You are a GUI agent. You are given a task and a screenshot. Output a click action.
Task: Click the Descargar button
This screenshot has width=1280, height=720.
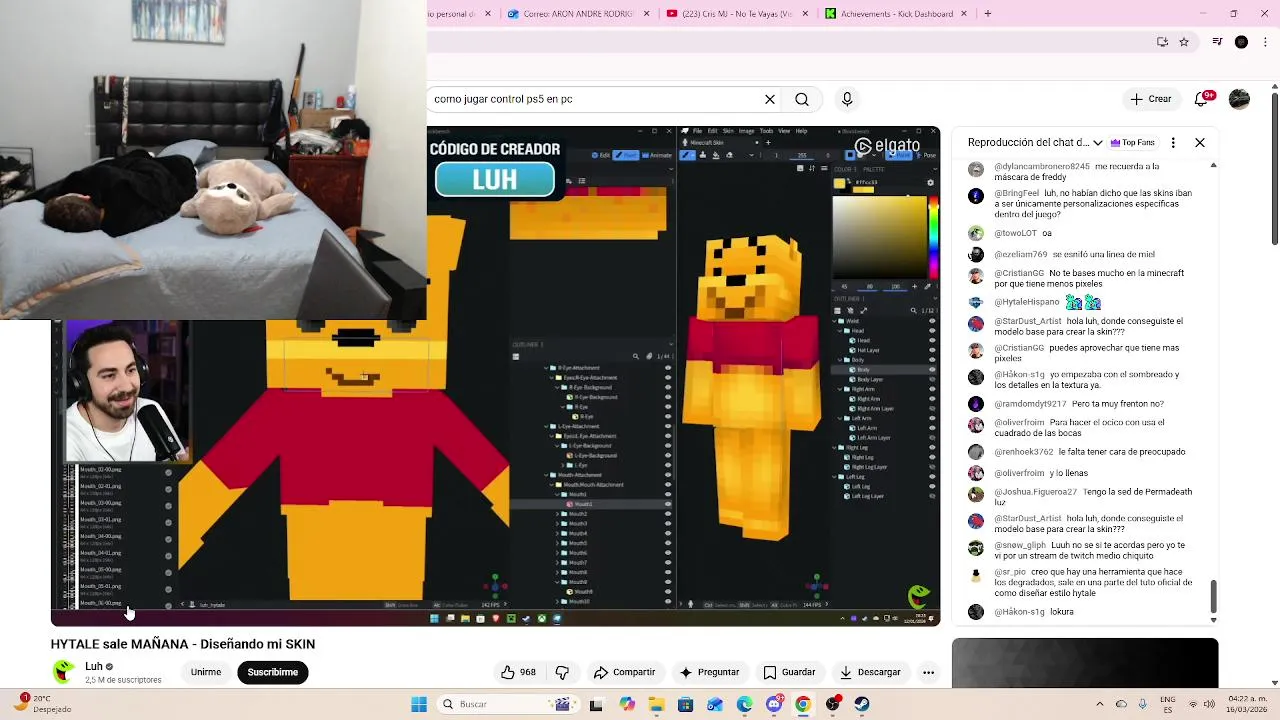tap(870, 672)
